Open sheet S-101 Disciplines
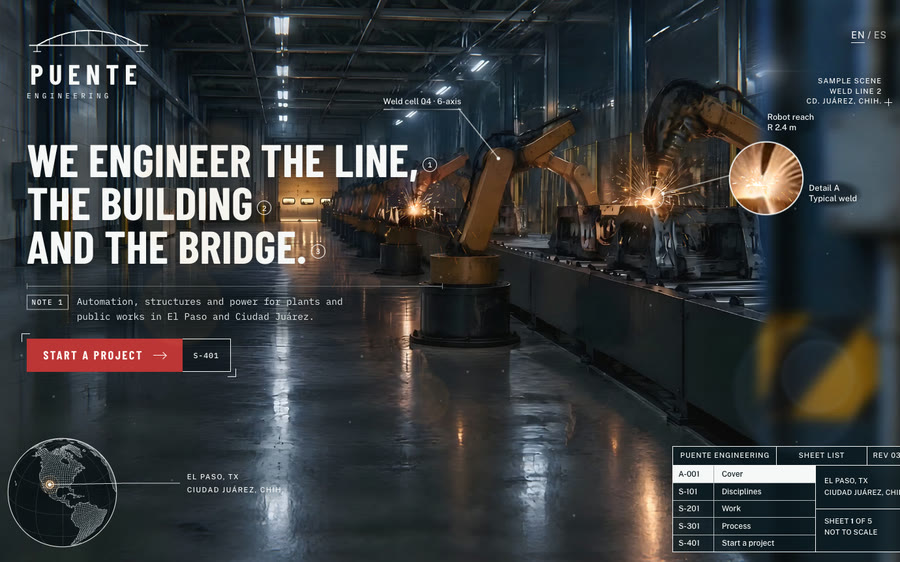 (744, 491)
